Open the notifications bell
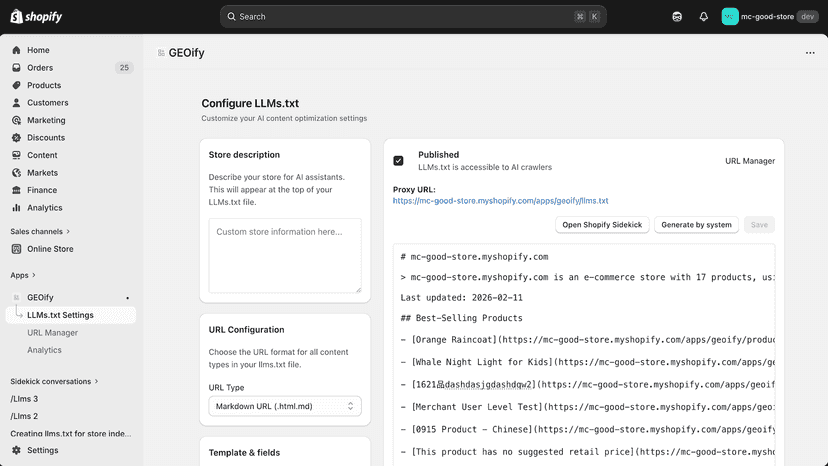The image size is (828, 466). (703, 17)
